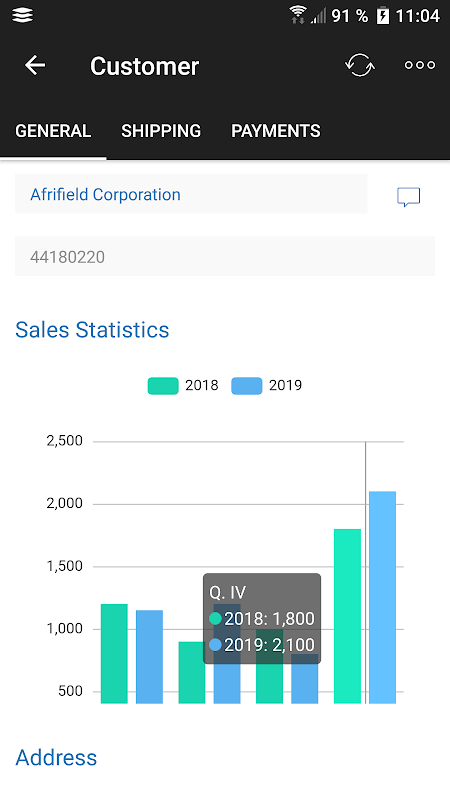The image size is (450, 800).
Task: Switch to the PAYMENTS tab
Action: (276, 131)
